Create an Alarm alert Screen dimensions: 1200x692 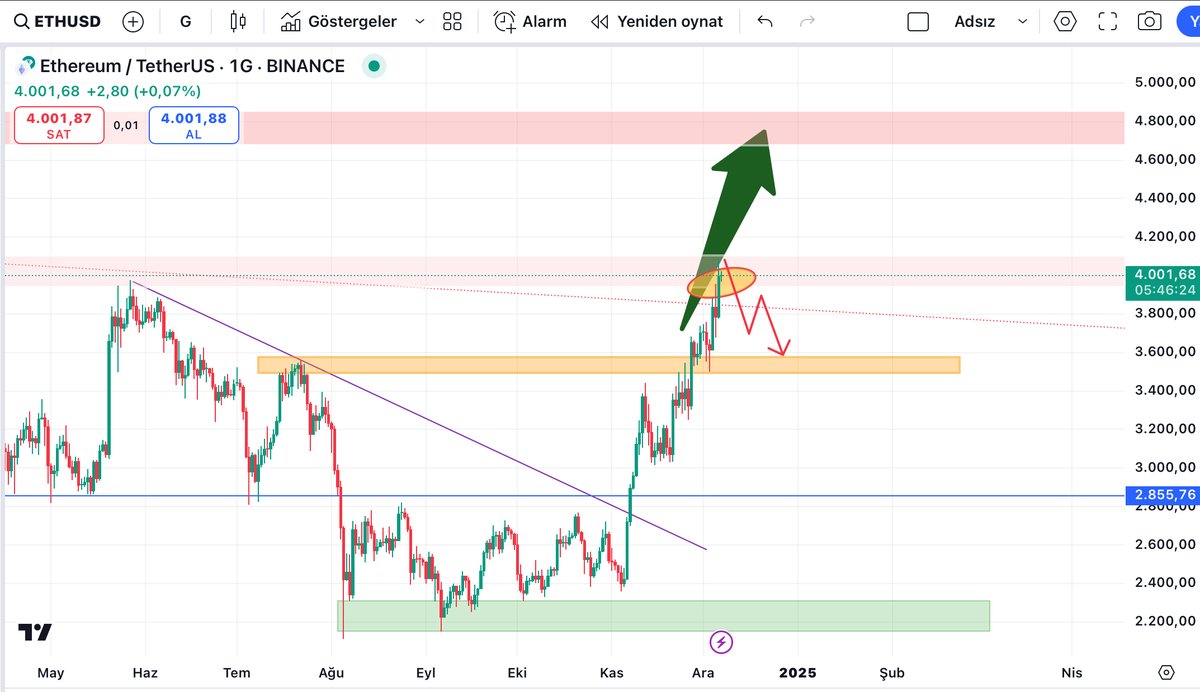pos(530,21)
